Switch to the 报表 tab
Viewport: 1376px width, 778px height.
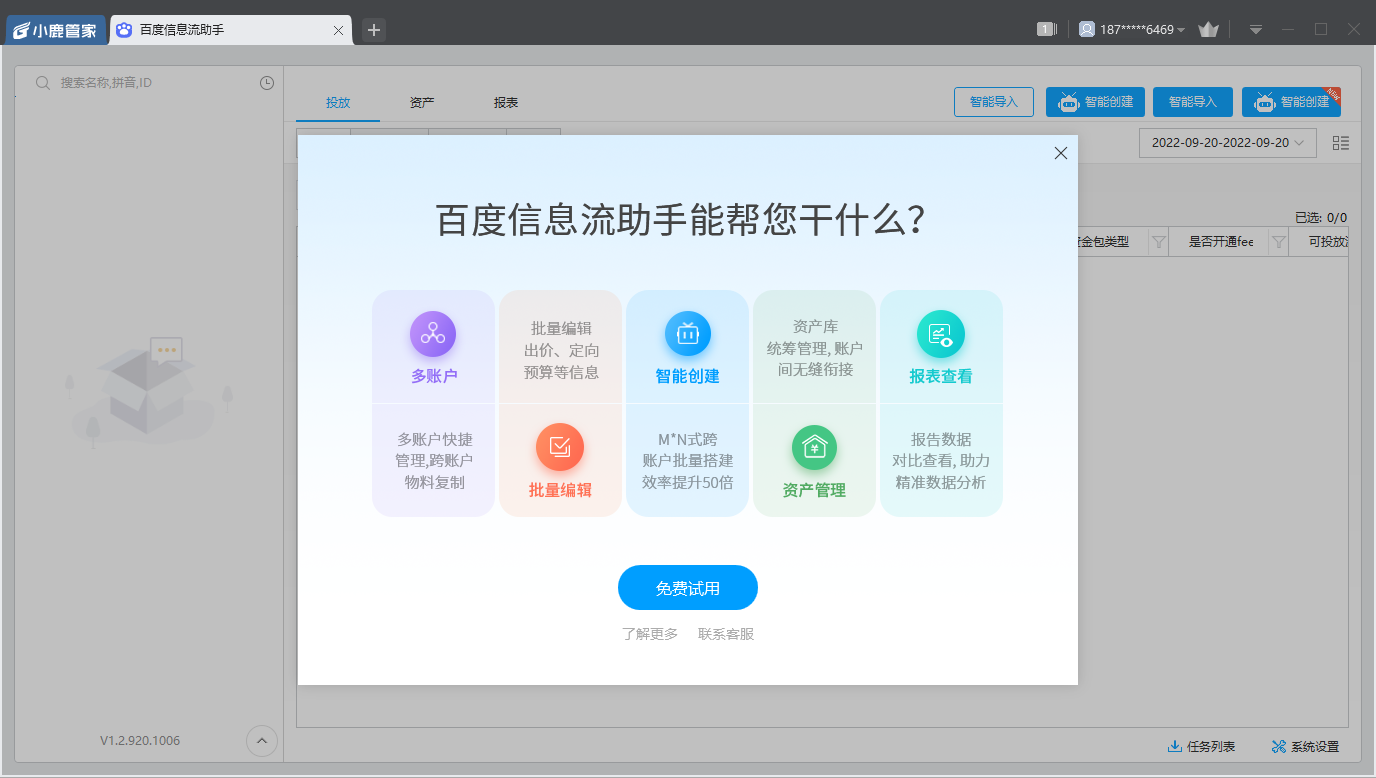(x=506, y=102)
